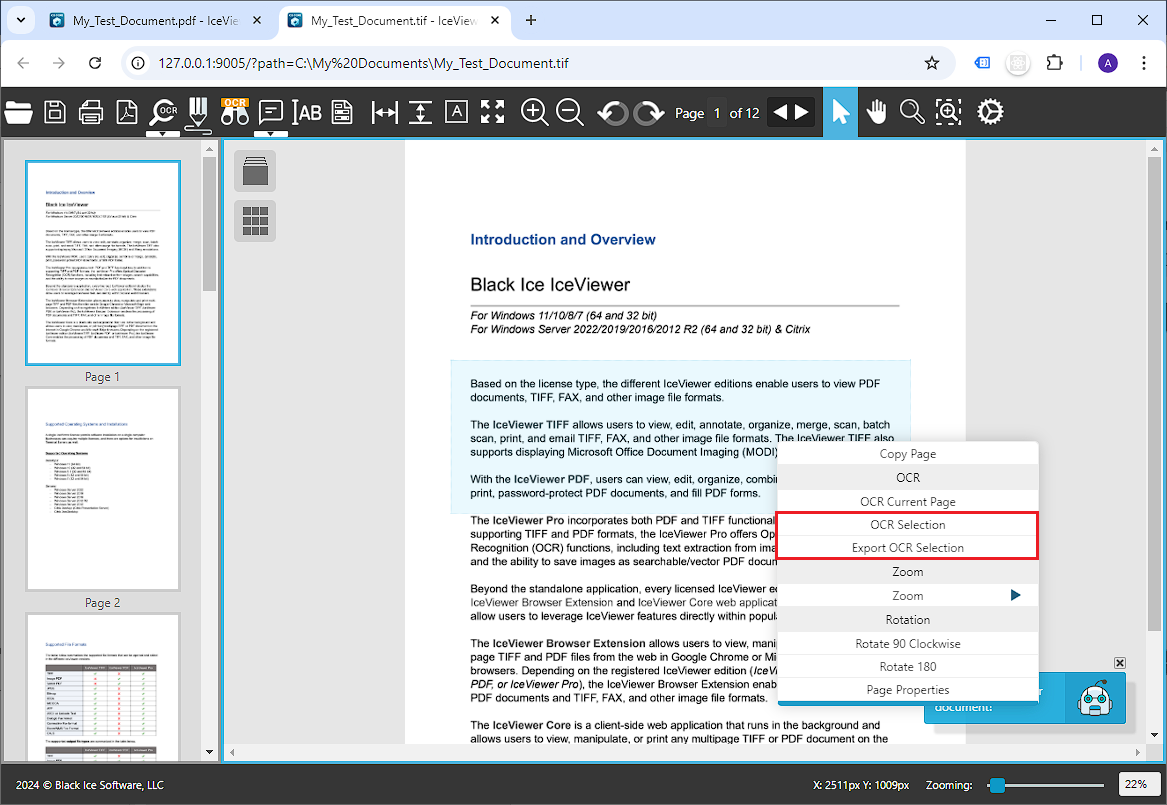The image size is (1167, 805).
Task: Open the OCR options dropdown arrow
Action: click(x=163, y=134)
